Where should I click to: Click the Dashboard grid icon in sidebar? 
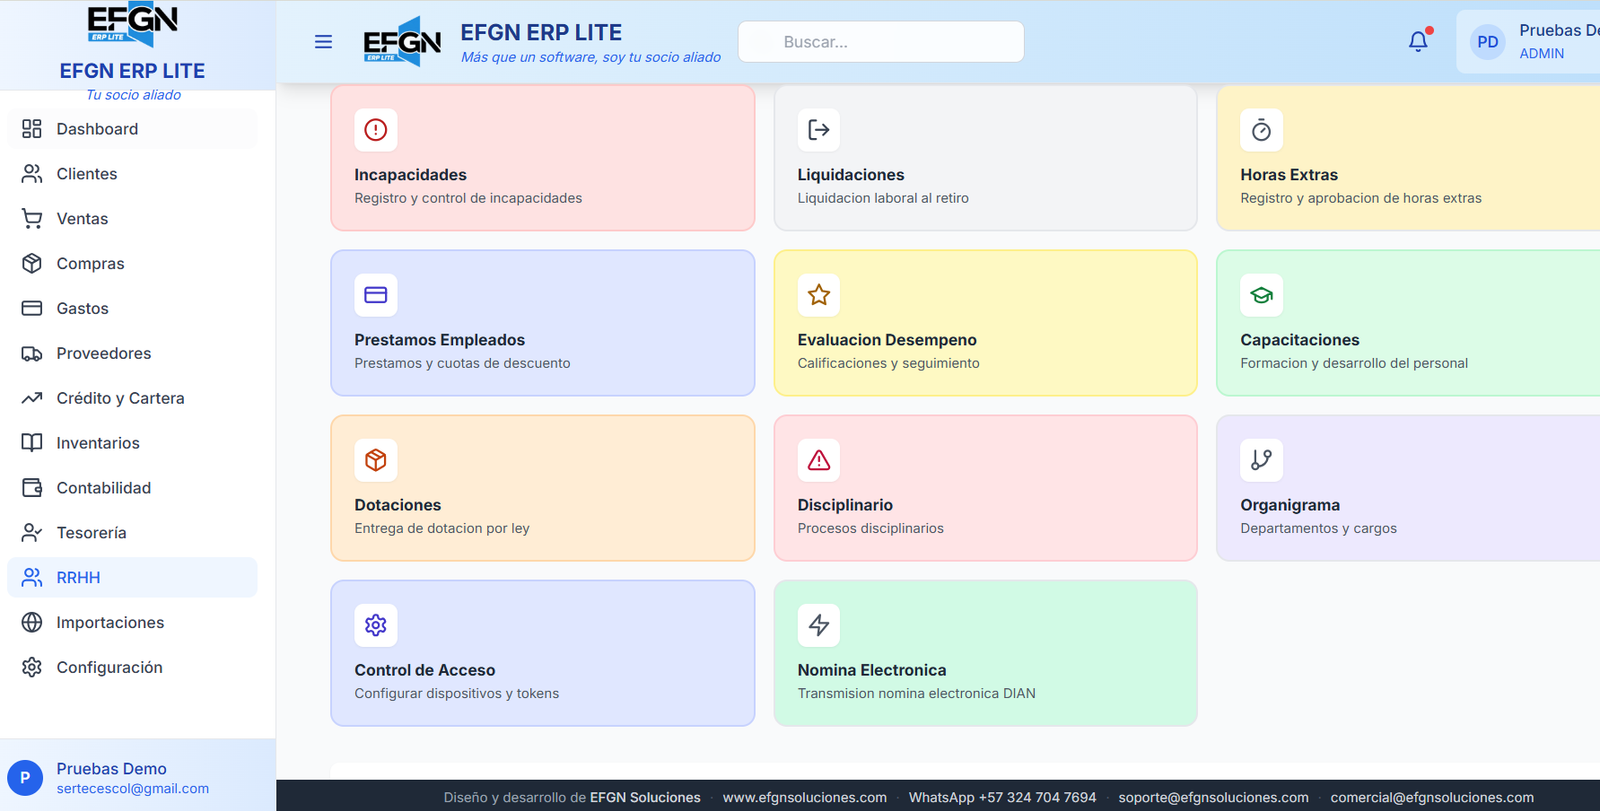point(32,129)
